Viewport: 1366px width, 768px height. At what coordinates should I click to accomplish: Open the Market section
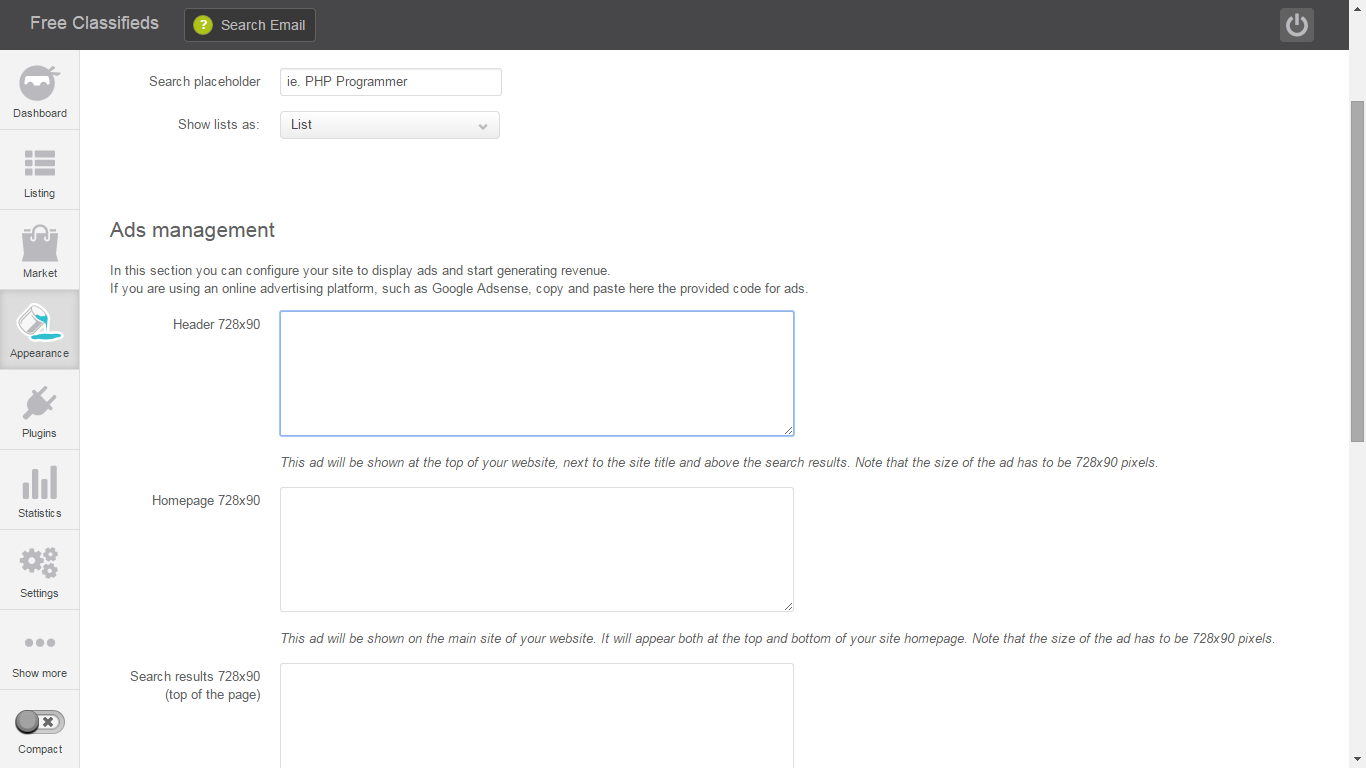[39, 250]
